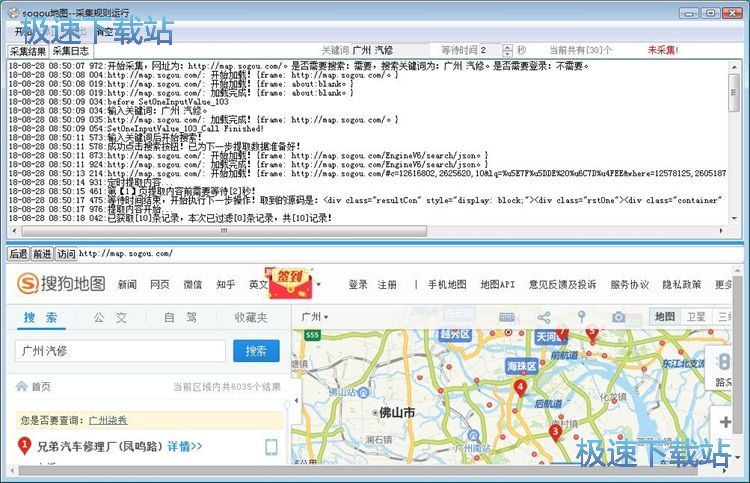Select the 自驾 driving tab
Image resolution: width=750 pixels, height=483 pixels.
[x=180, y=317]
